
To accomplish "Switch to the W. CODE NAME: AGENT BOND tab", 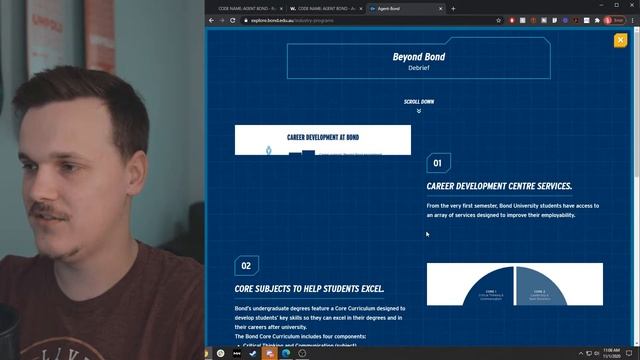I will tap(326, 9).
